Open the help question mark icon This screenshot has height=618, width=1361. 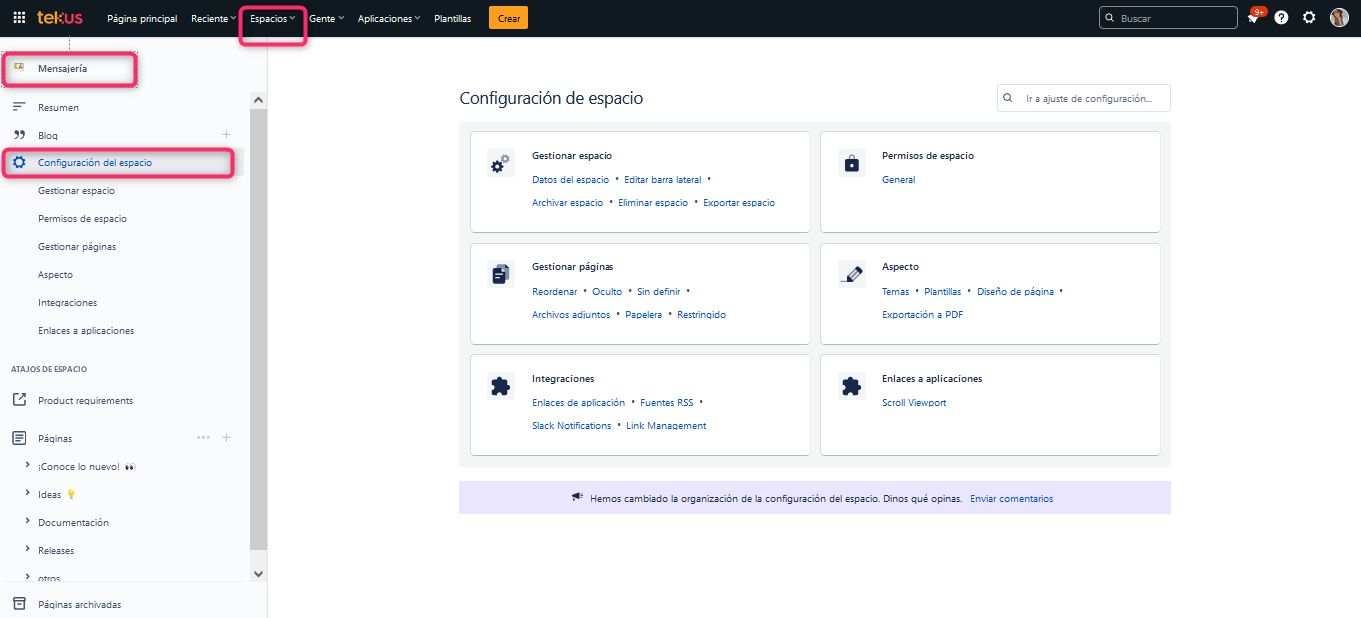coord(1281,18)
